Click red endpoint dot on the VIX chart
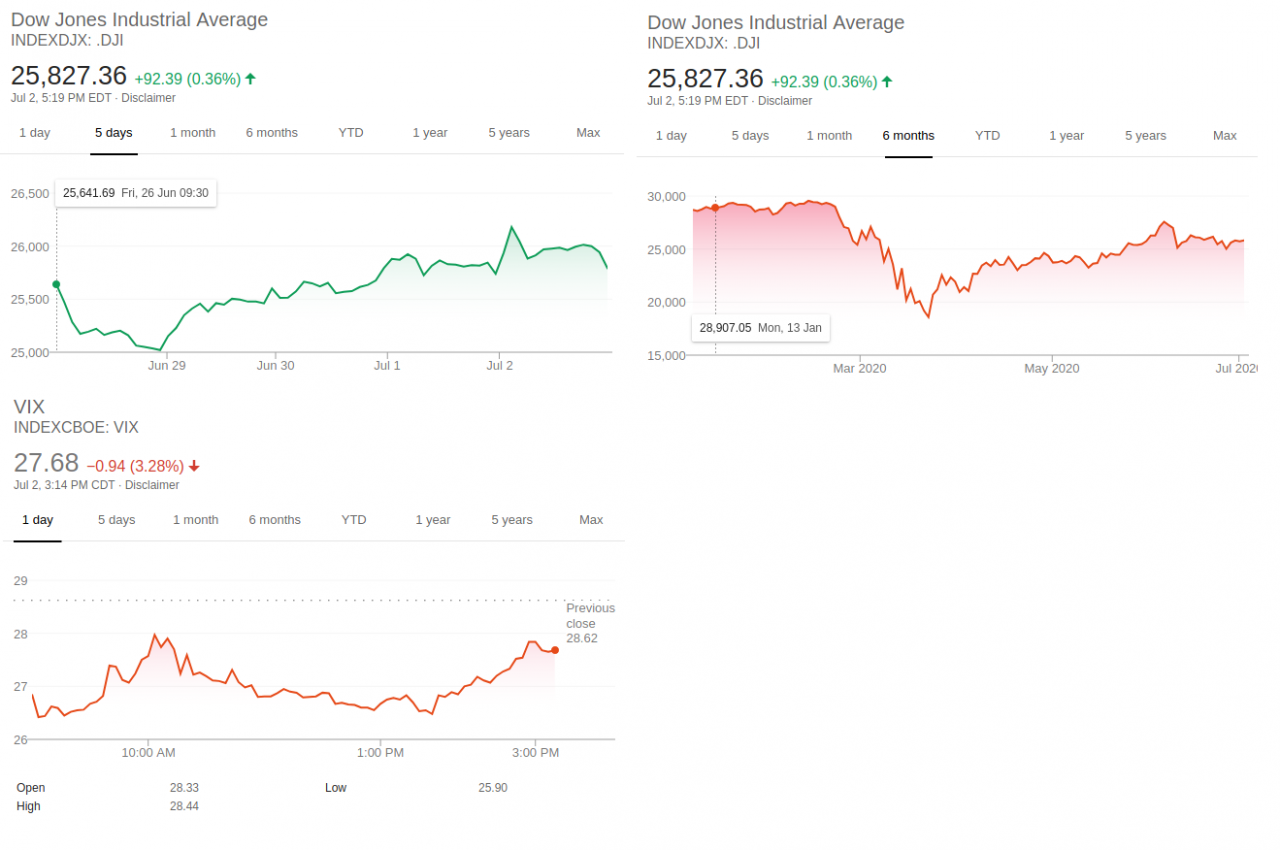 pyautogui.click(x=555, y=650)
